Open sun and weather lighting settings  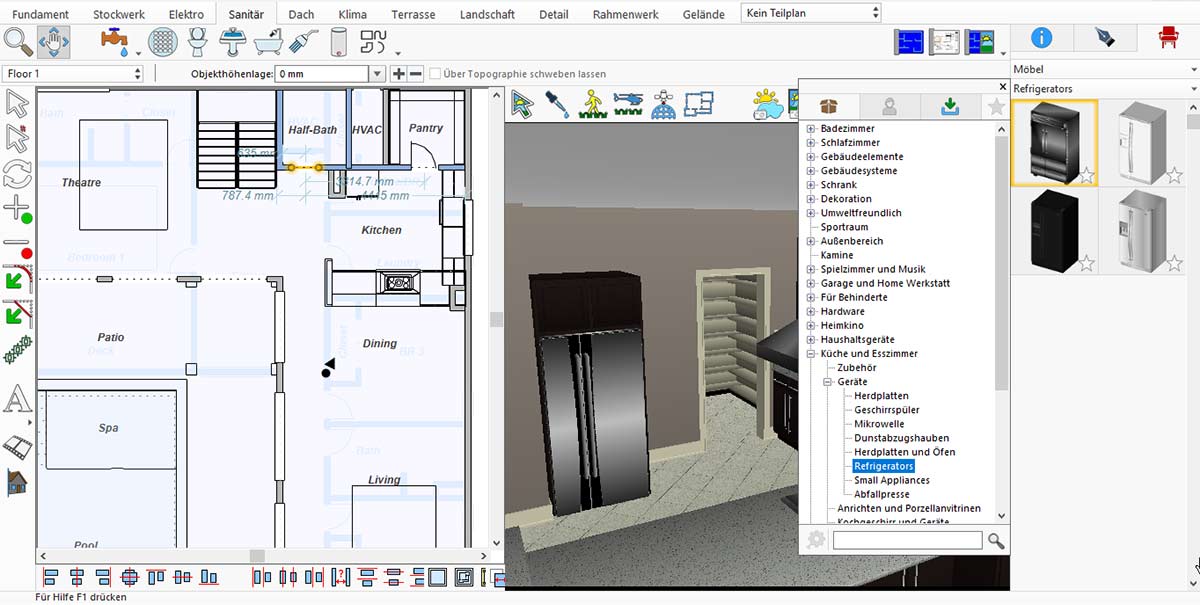click(x=768, y=105)
